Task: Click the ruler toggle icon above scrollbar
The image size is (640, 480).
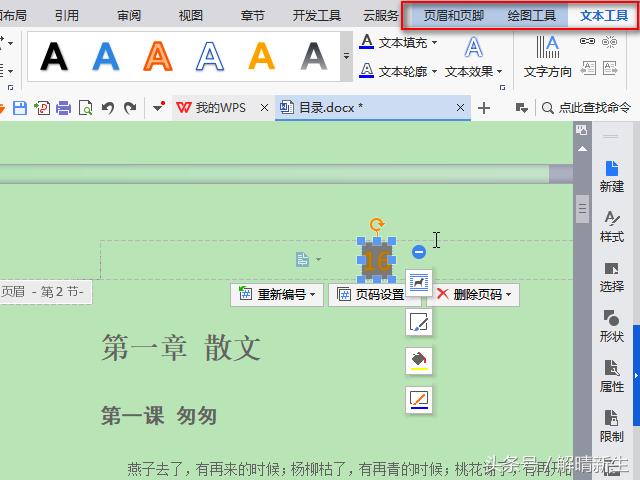Action: click(582, 130)
